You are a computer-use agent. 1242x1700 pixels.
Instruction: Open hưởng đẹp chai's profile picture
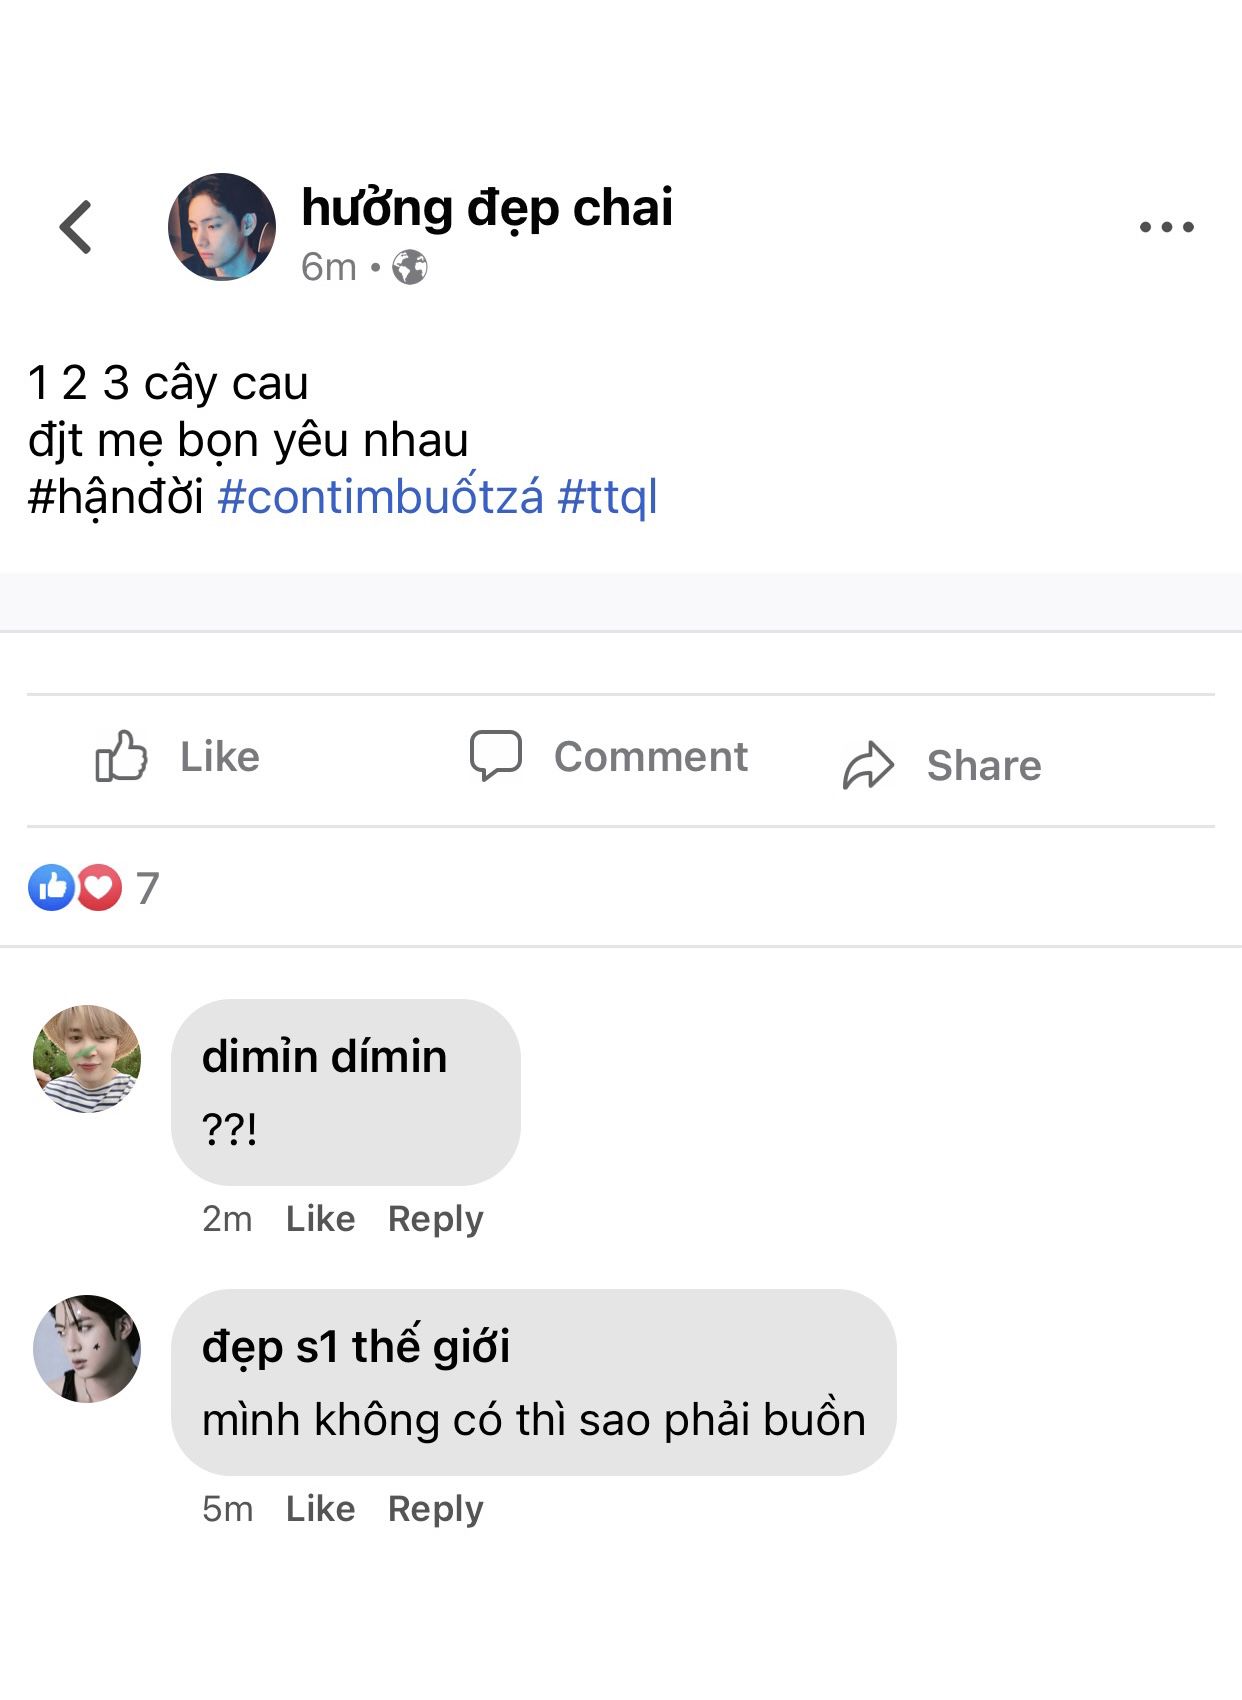[222, 227]
